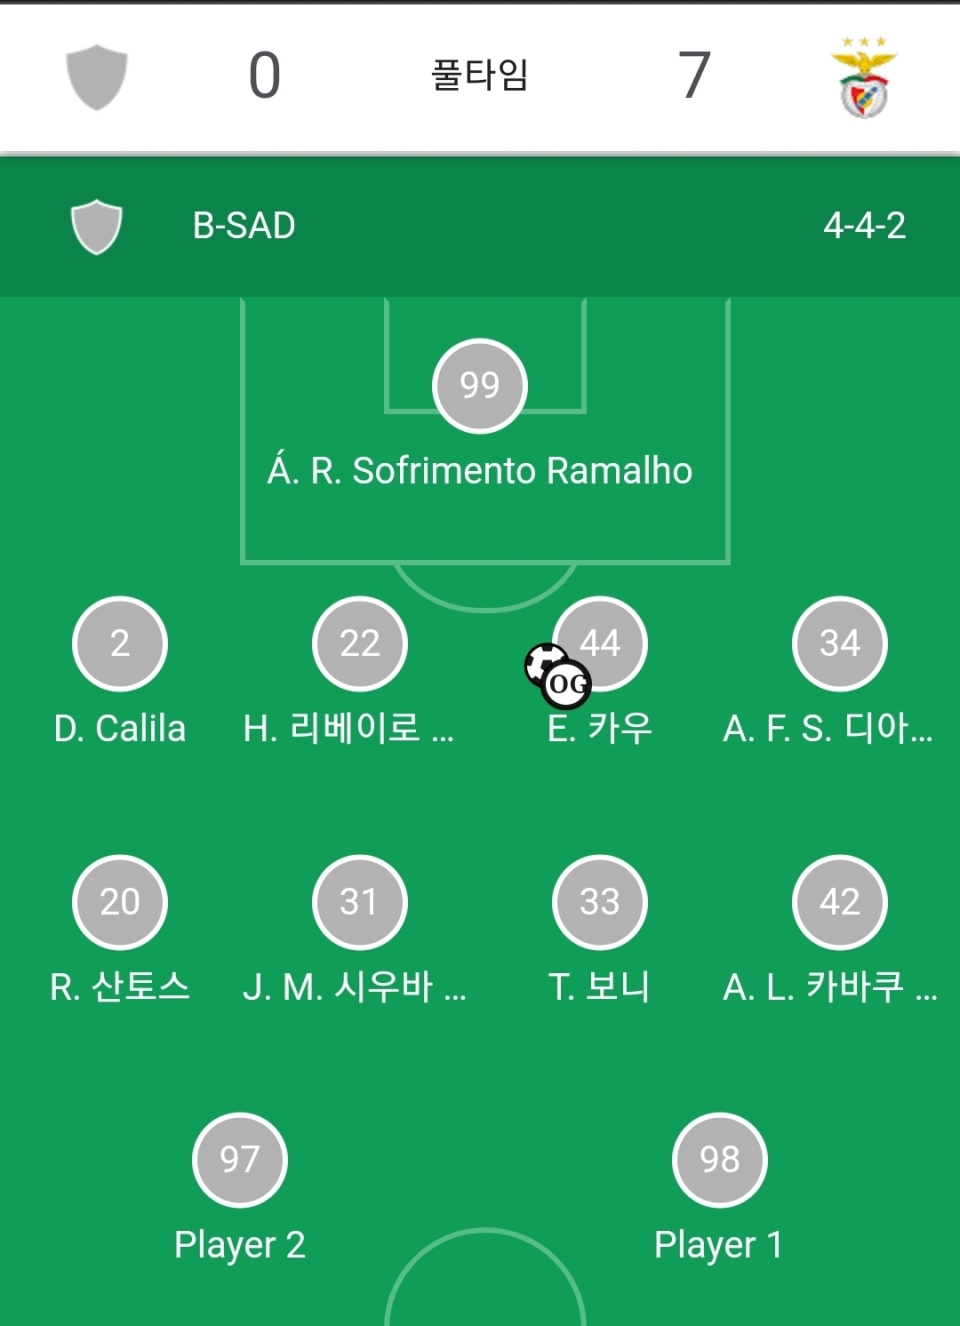Tap the 풀타임 match status text
This screenshot has width=960, height=1326.
(x=480, y=76)
